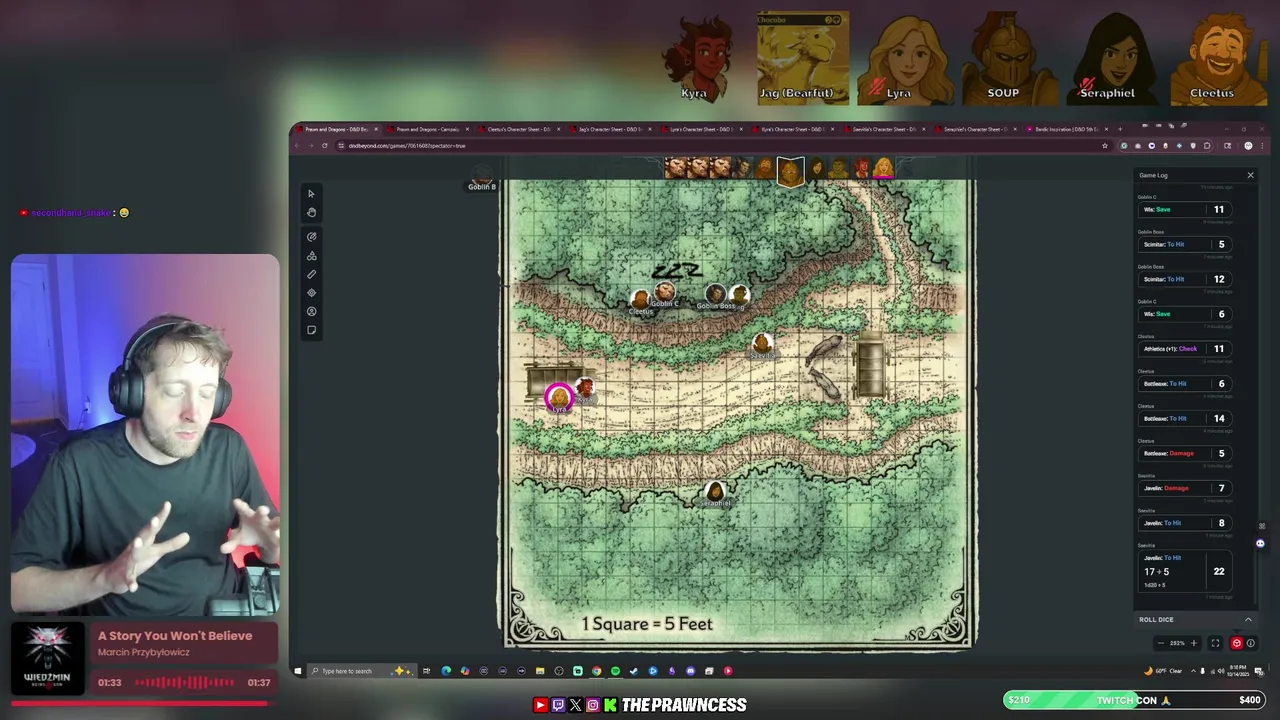Viewport: 1280px width, 720px height.
Task: Open Spotify from the taskbar
Action: click(x=615, y=671)
